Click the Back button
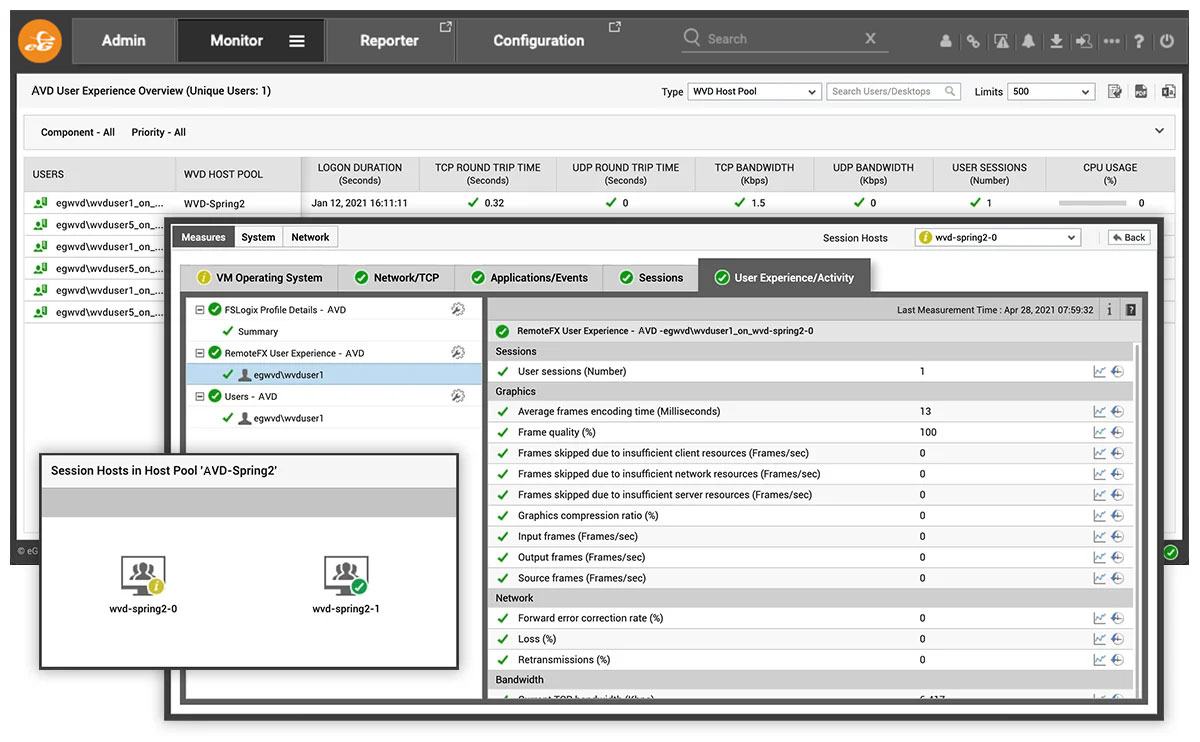 coord(1129,238)
